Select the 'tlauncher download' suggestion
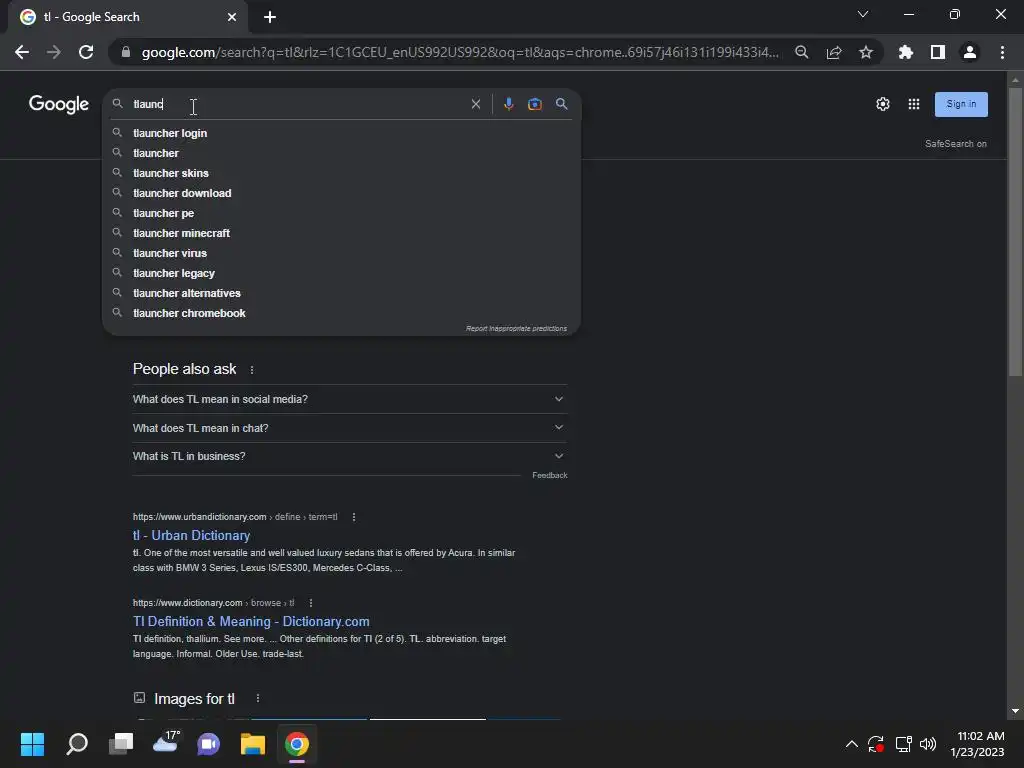Viewport: 1024px width, 768px height. pyautogui.click(x=342, y=193)
